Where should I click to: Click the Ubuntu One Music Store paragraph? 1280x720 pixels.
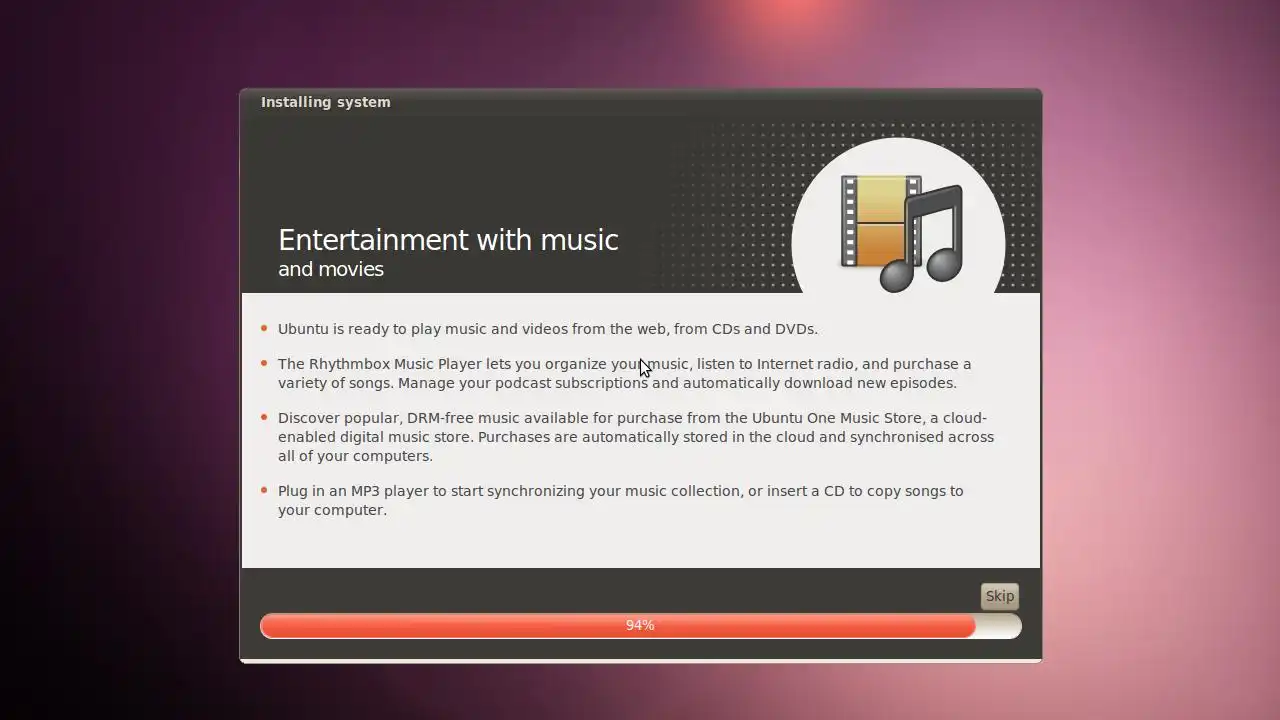[636, 437]
